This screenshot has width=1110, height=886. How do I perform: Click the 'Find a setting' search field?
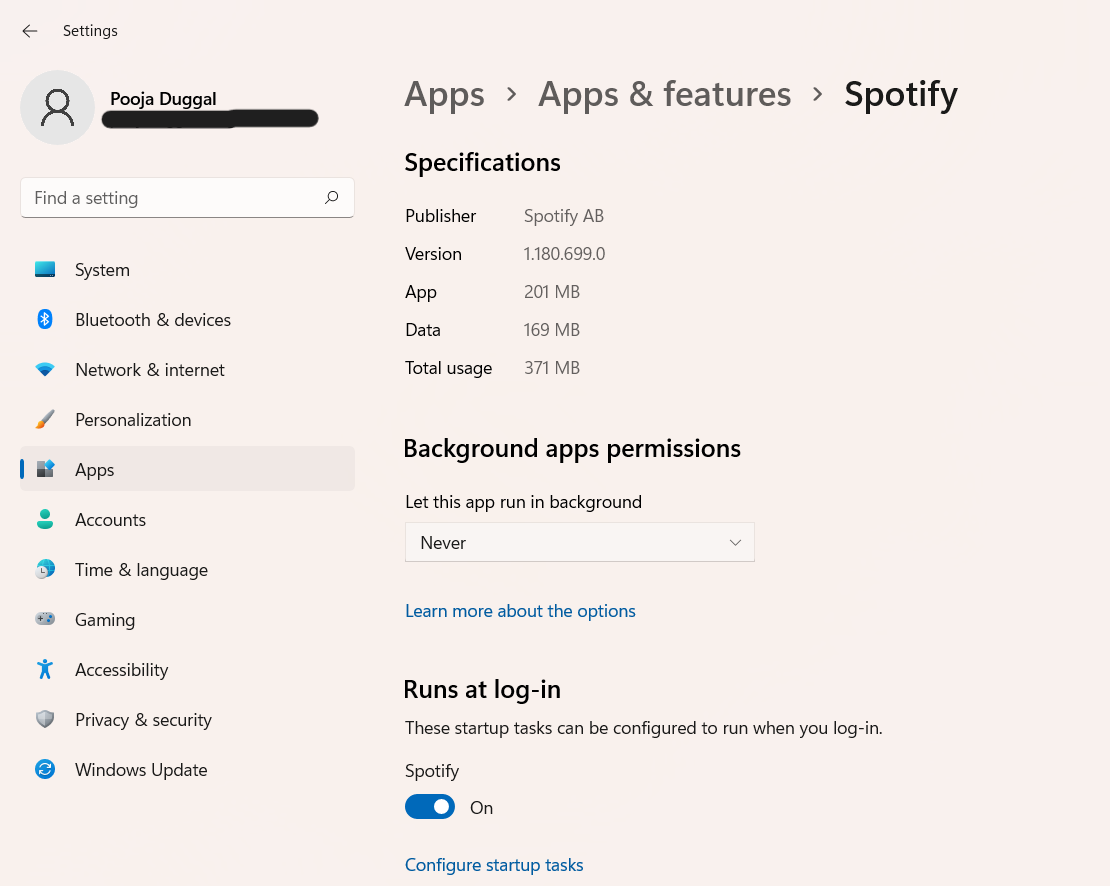(x=170, y=198)
